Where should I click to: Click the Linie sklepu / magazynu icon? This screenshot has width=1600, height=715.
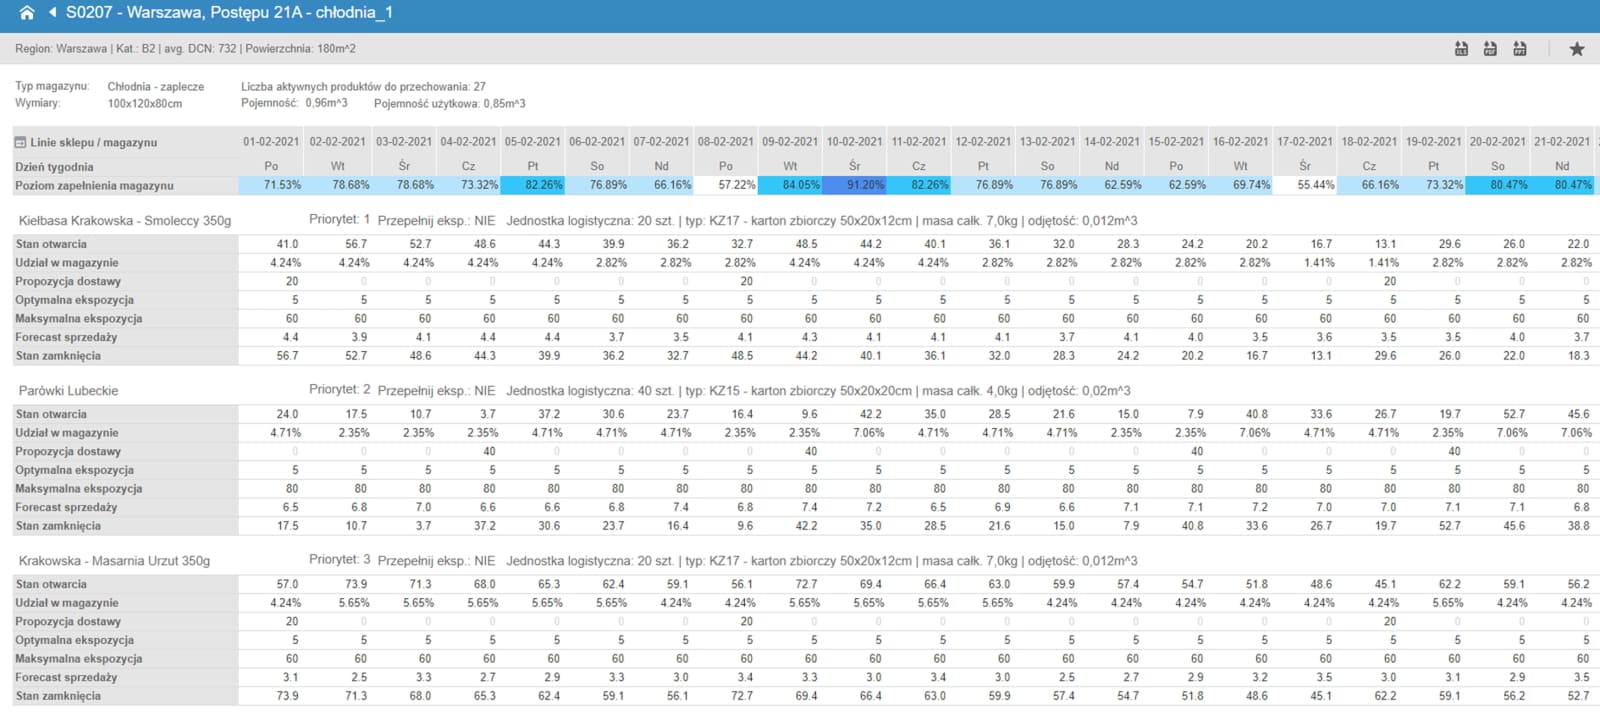[20, 143]
